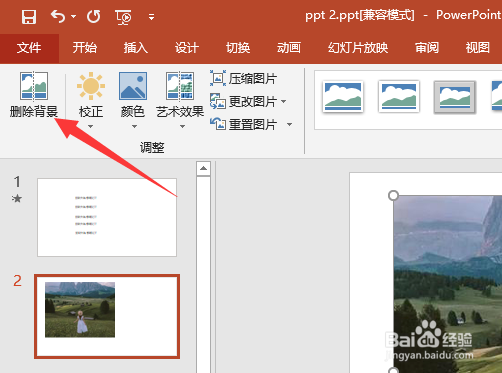
Task: Apply the second picture style thumbnail
Action: (399, 97)
